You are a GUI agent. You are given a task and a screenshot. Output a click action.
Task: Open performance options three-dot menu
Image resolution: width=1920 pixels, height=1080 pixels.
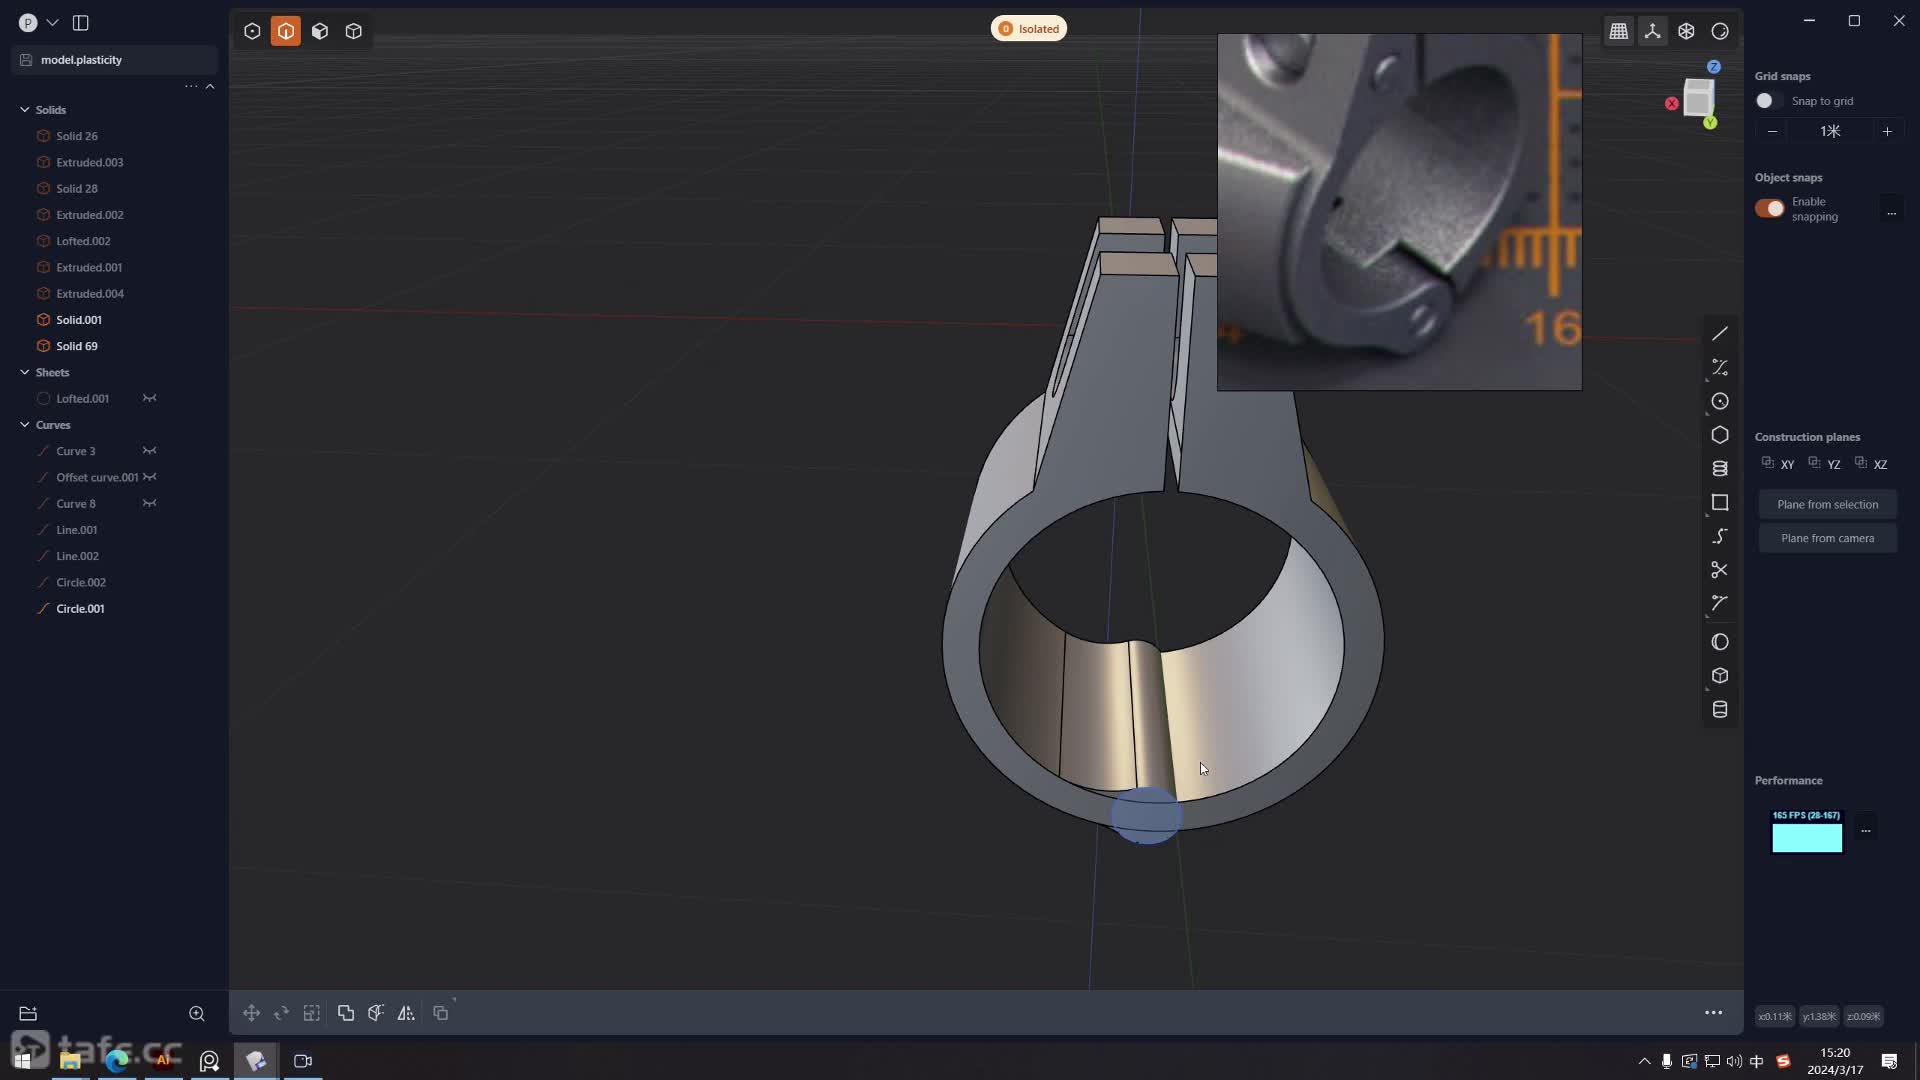1866,830
